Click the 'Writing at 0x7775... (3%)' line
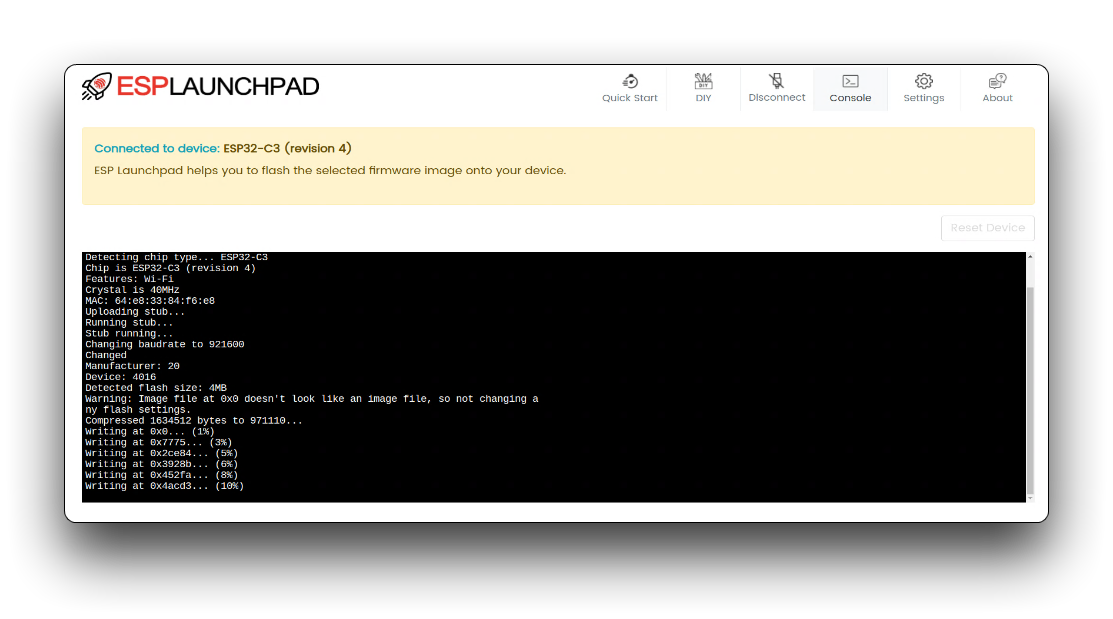Image resolution: width=1113 pixels, height=619 pixels. [x=158, y=442]
